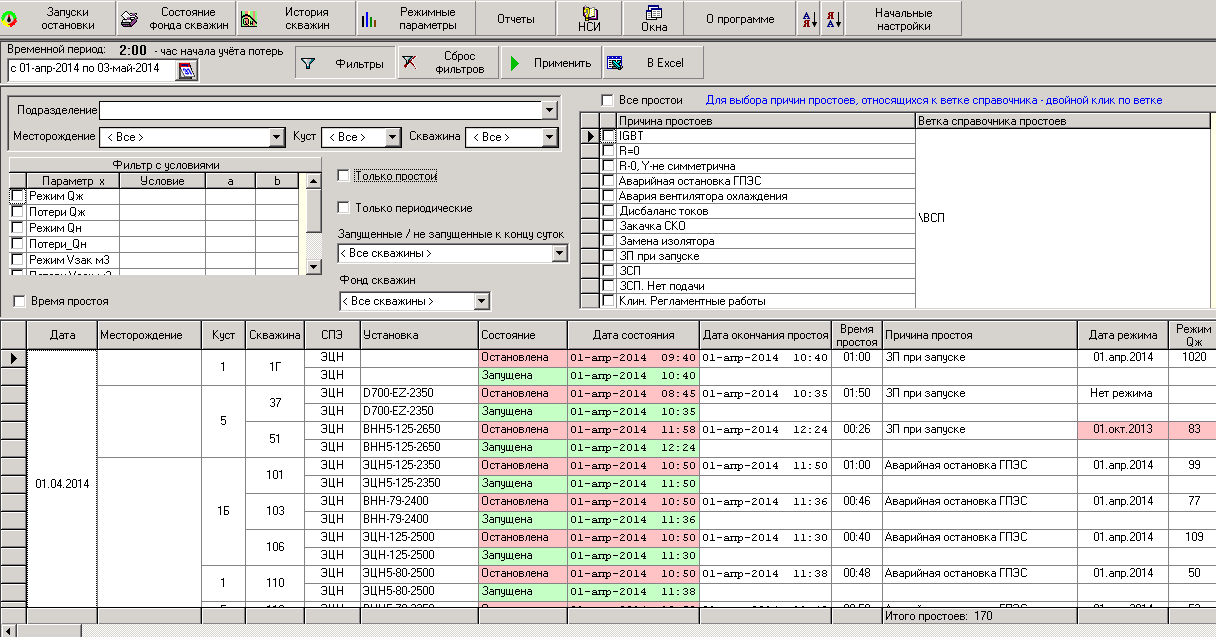Check the IGBT downtime reason checkbox

click(609, 136)
